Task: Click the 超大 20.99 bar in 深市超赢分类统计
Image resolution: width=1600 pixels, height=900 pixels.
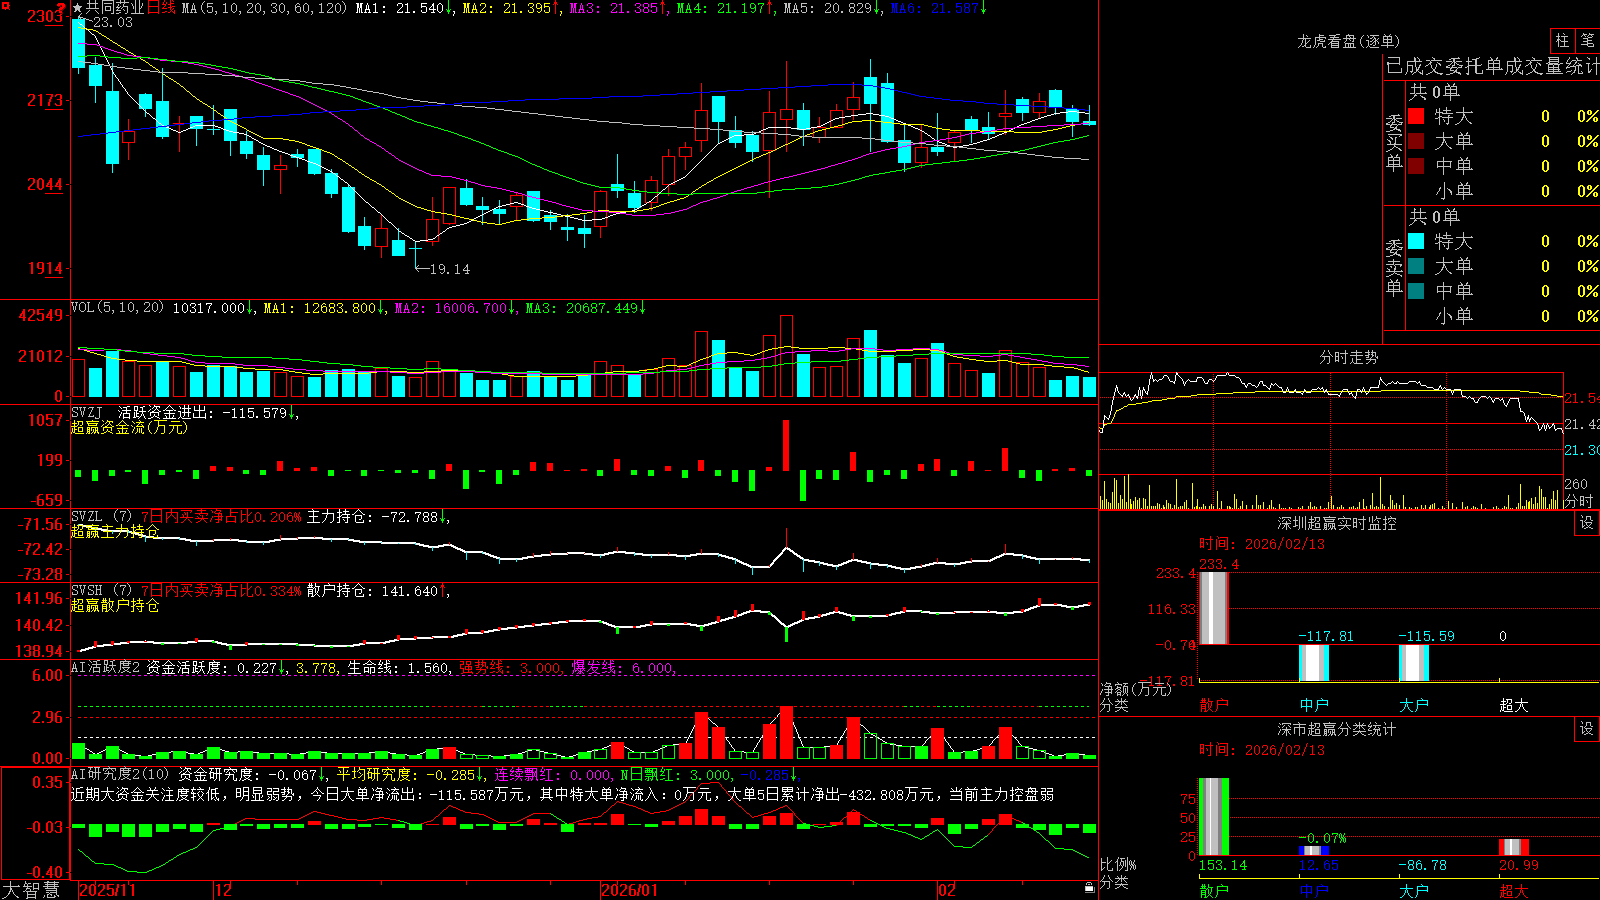Action: (1514, 847)
